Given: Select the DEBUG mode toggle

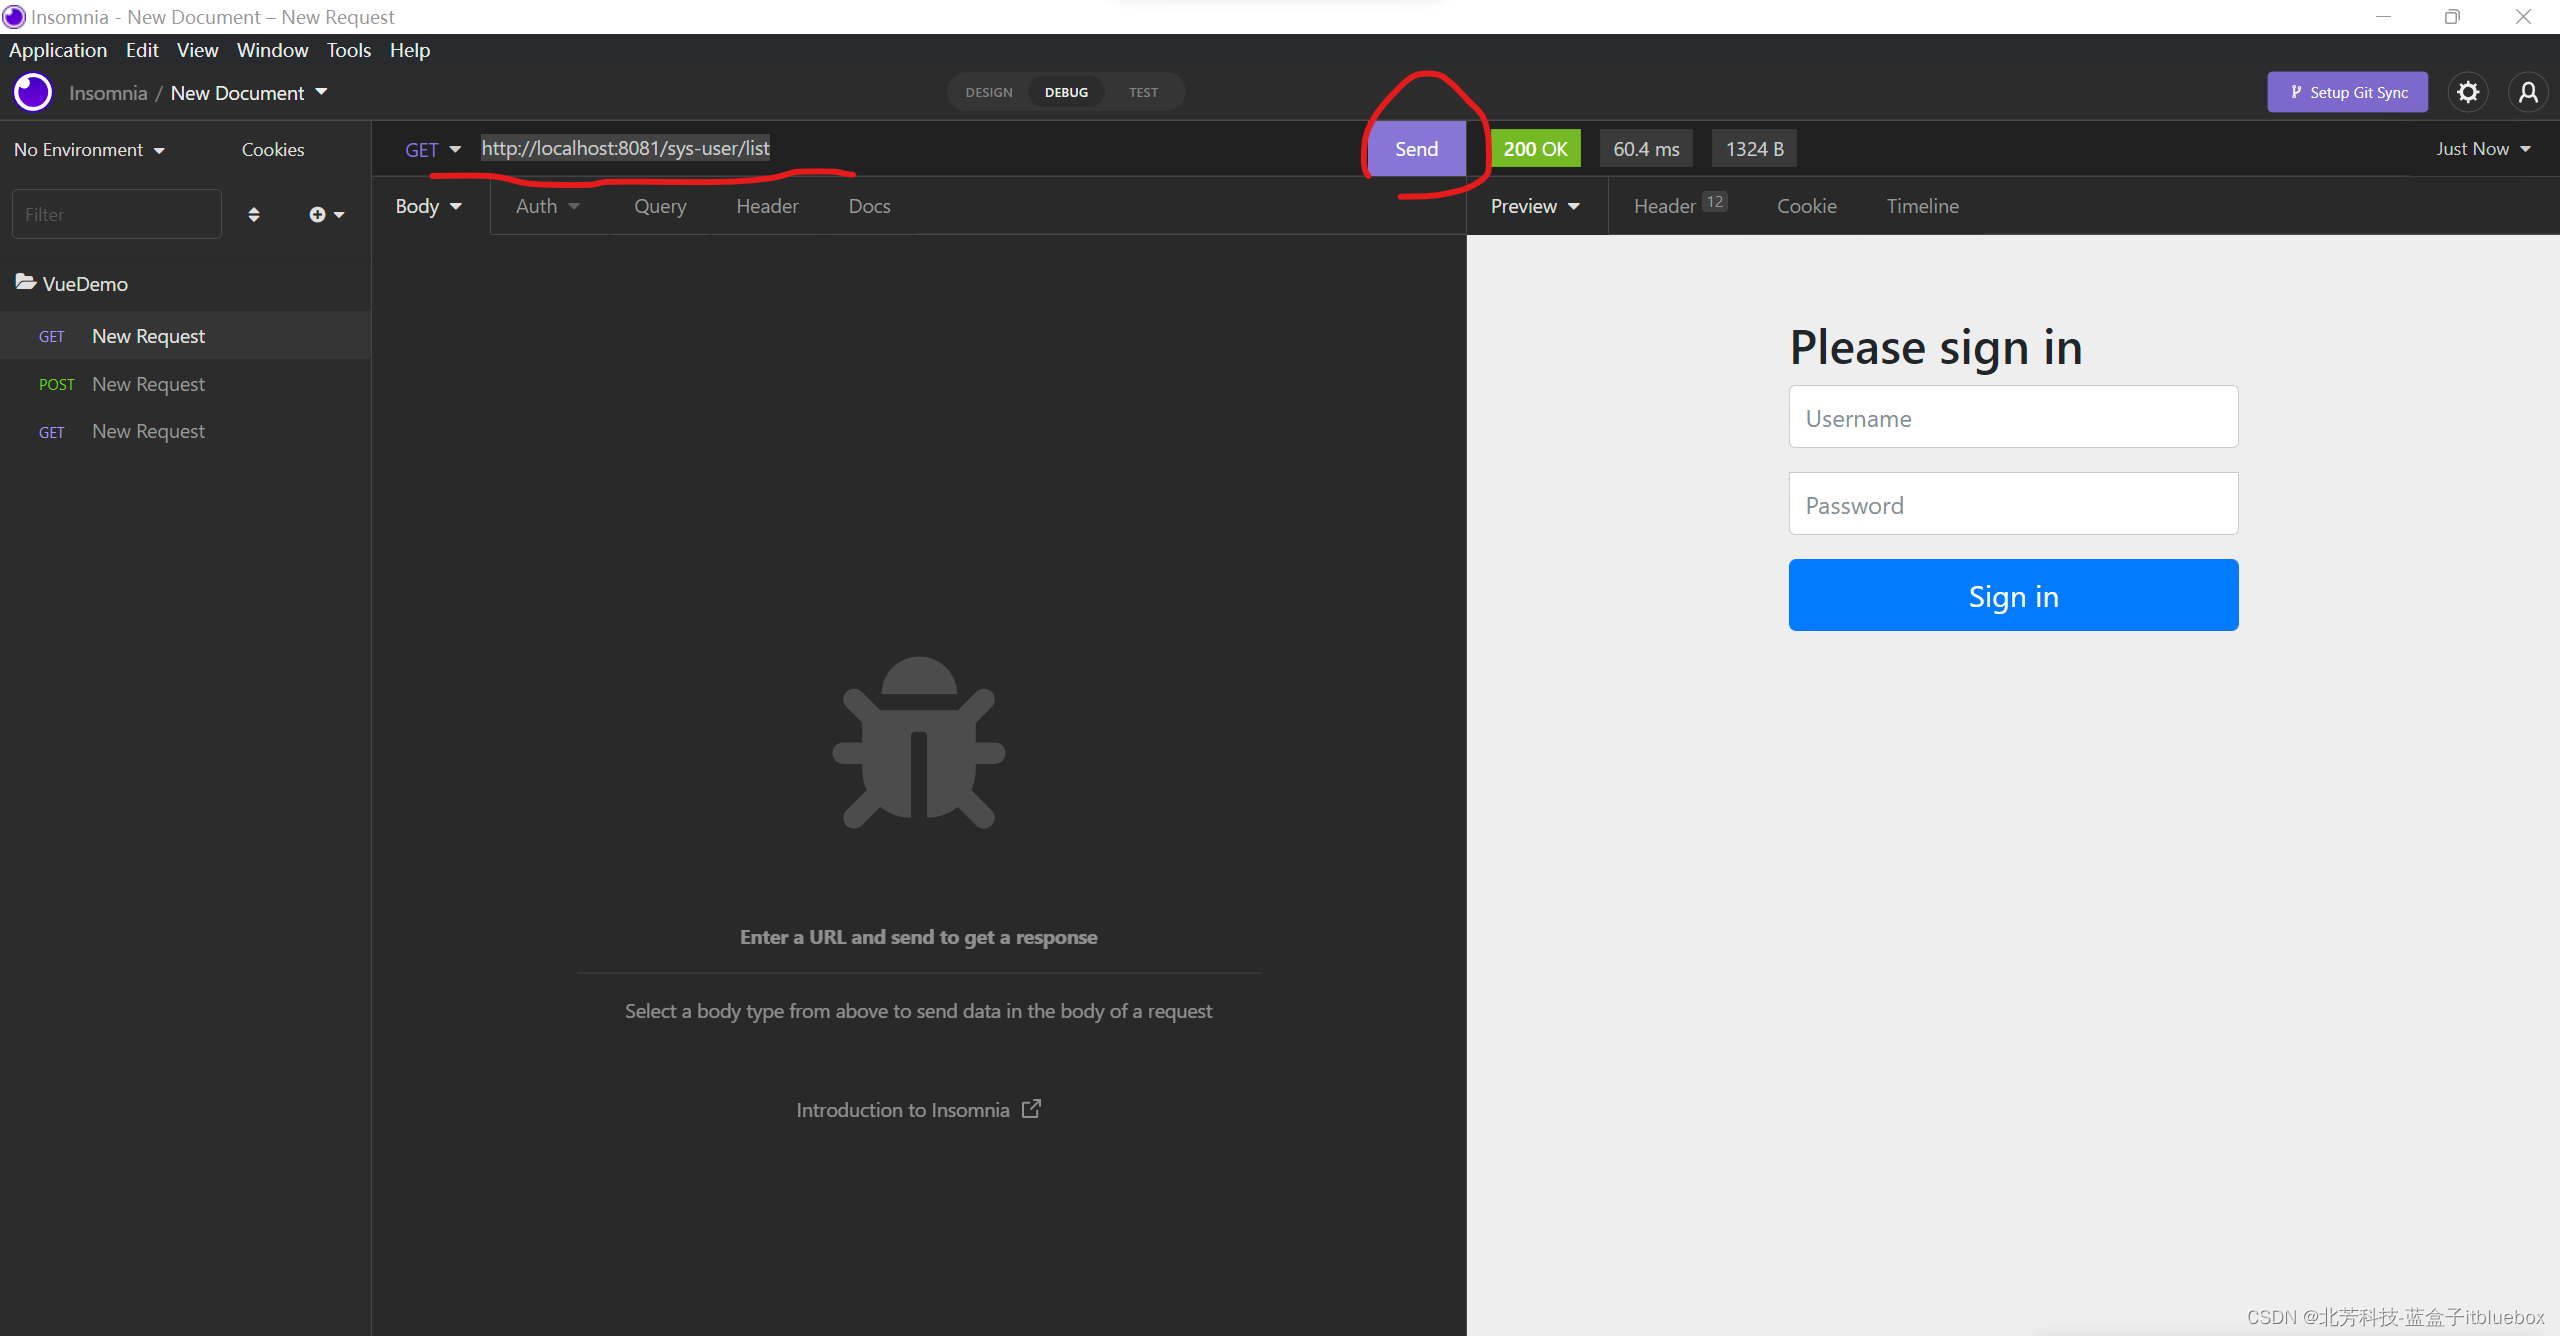Looking at the screenshot, I should point(1066,92).
